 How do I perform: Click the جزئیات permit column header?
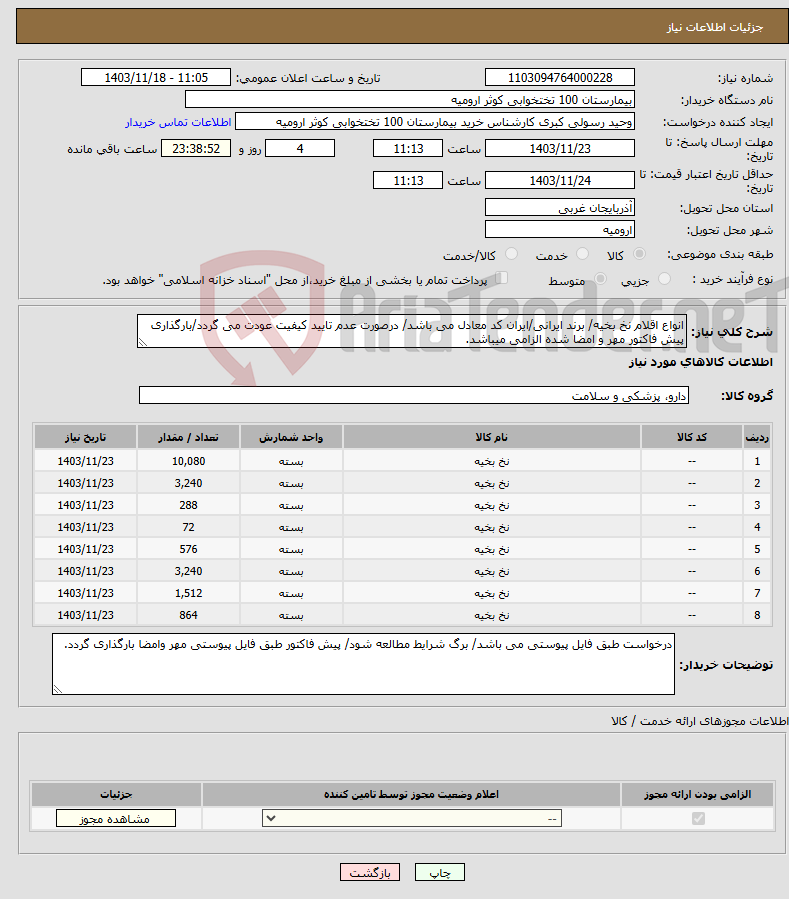tap(116, 795)
